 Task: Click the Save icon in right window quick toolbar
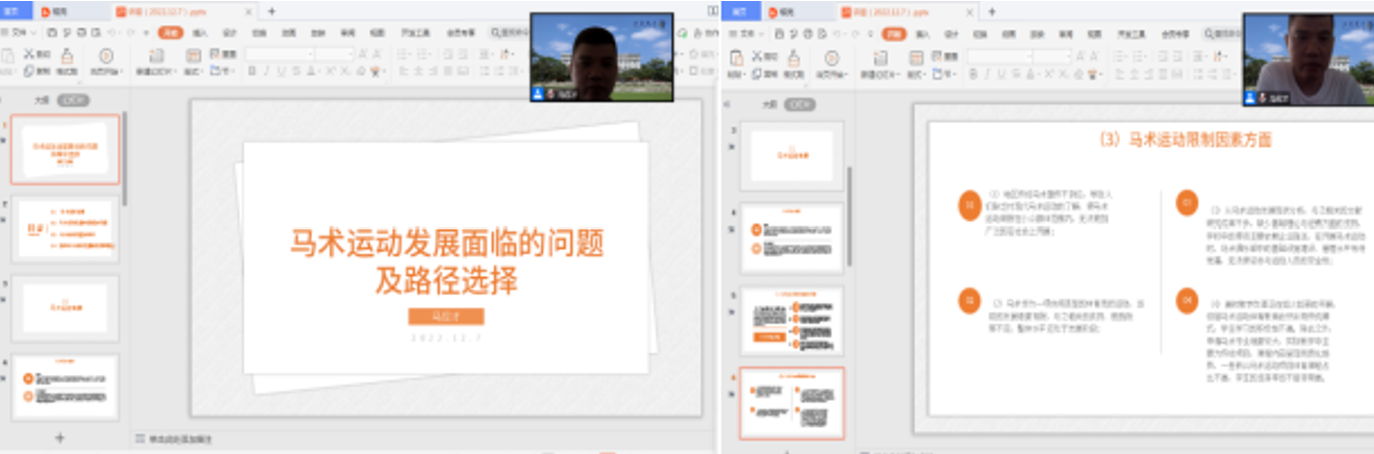click(x=780, y=34)
